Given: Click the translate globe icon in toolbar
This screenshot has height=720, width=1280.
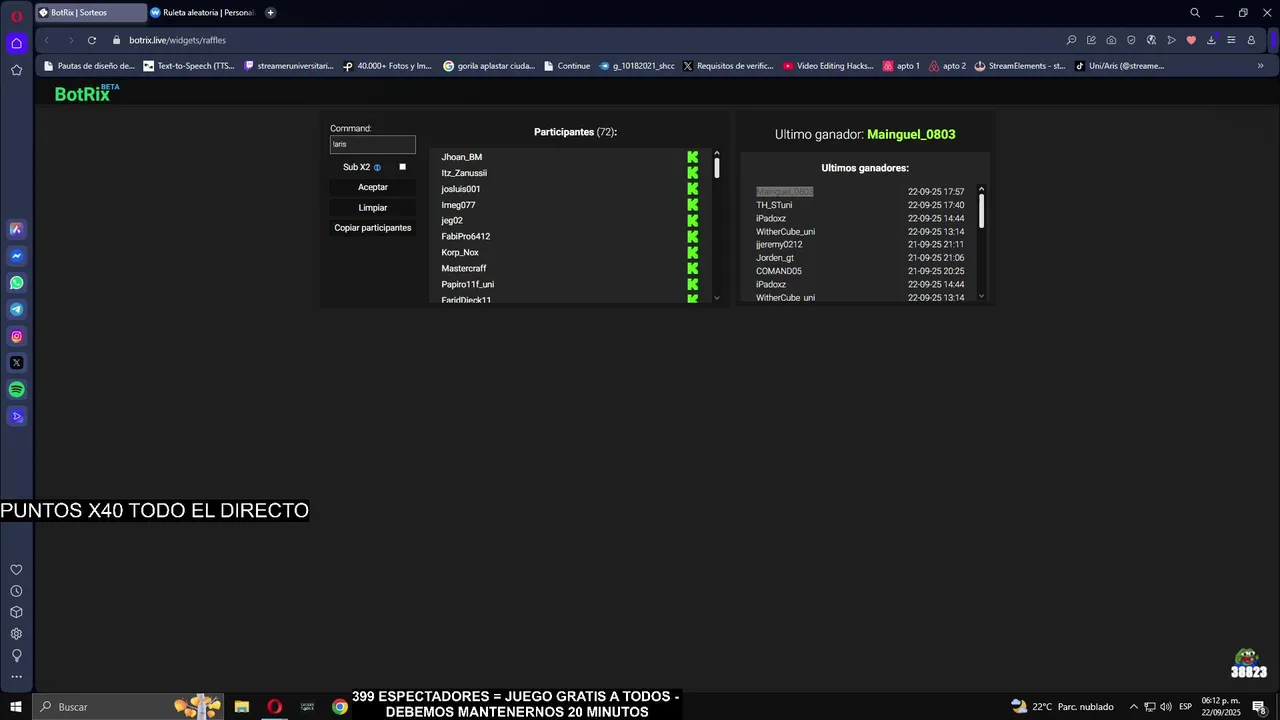Looking at the screenshot, I should pos(1151,40).
